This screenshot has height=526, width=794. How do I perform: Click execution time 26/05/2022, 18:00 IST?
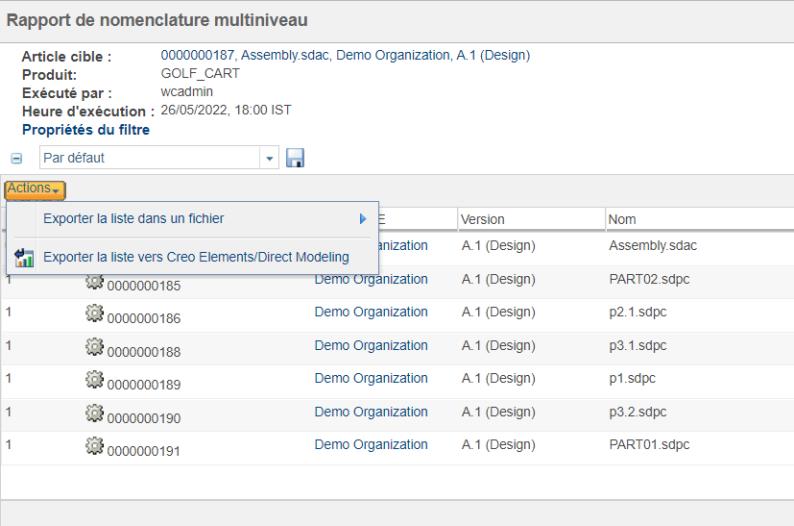[x=226, y=110]
